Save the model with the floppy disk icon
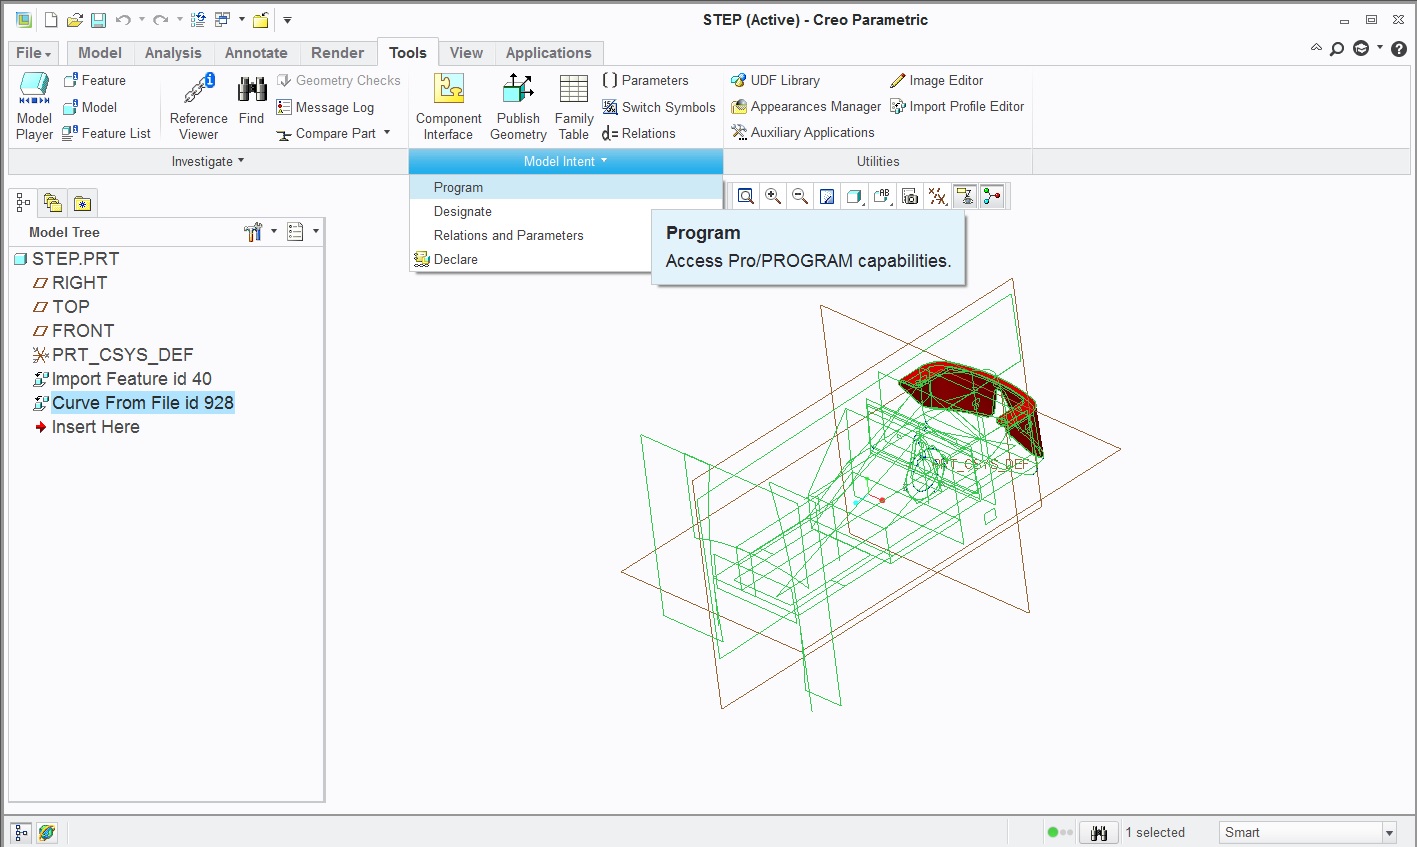This screenshot has width=1417, height=847. (x=98, y=20)
